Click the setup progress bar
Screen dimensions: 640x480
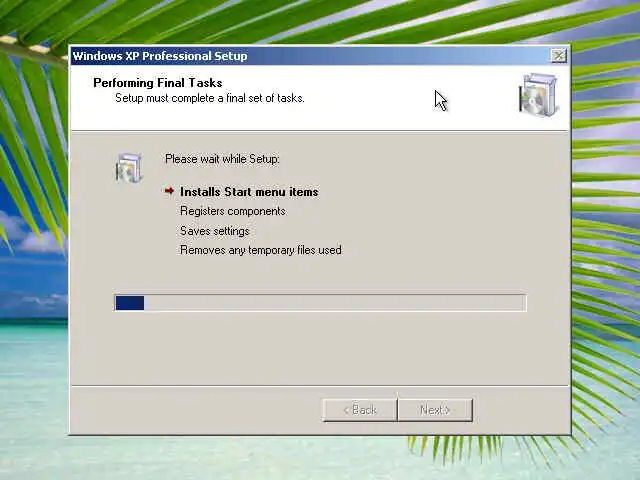click(320, 303)
